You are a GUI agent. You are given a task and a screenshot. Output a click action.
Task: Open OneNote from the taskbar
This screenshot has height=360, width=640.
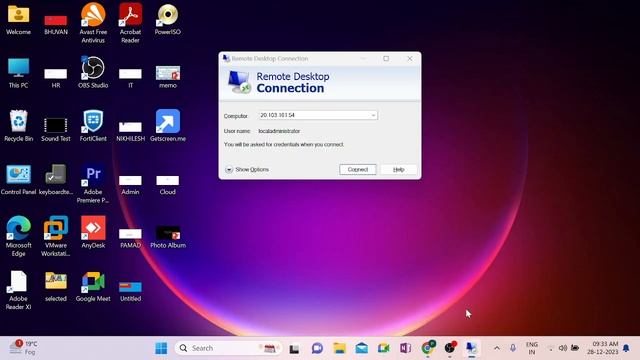pos(406,348)
